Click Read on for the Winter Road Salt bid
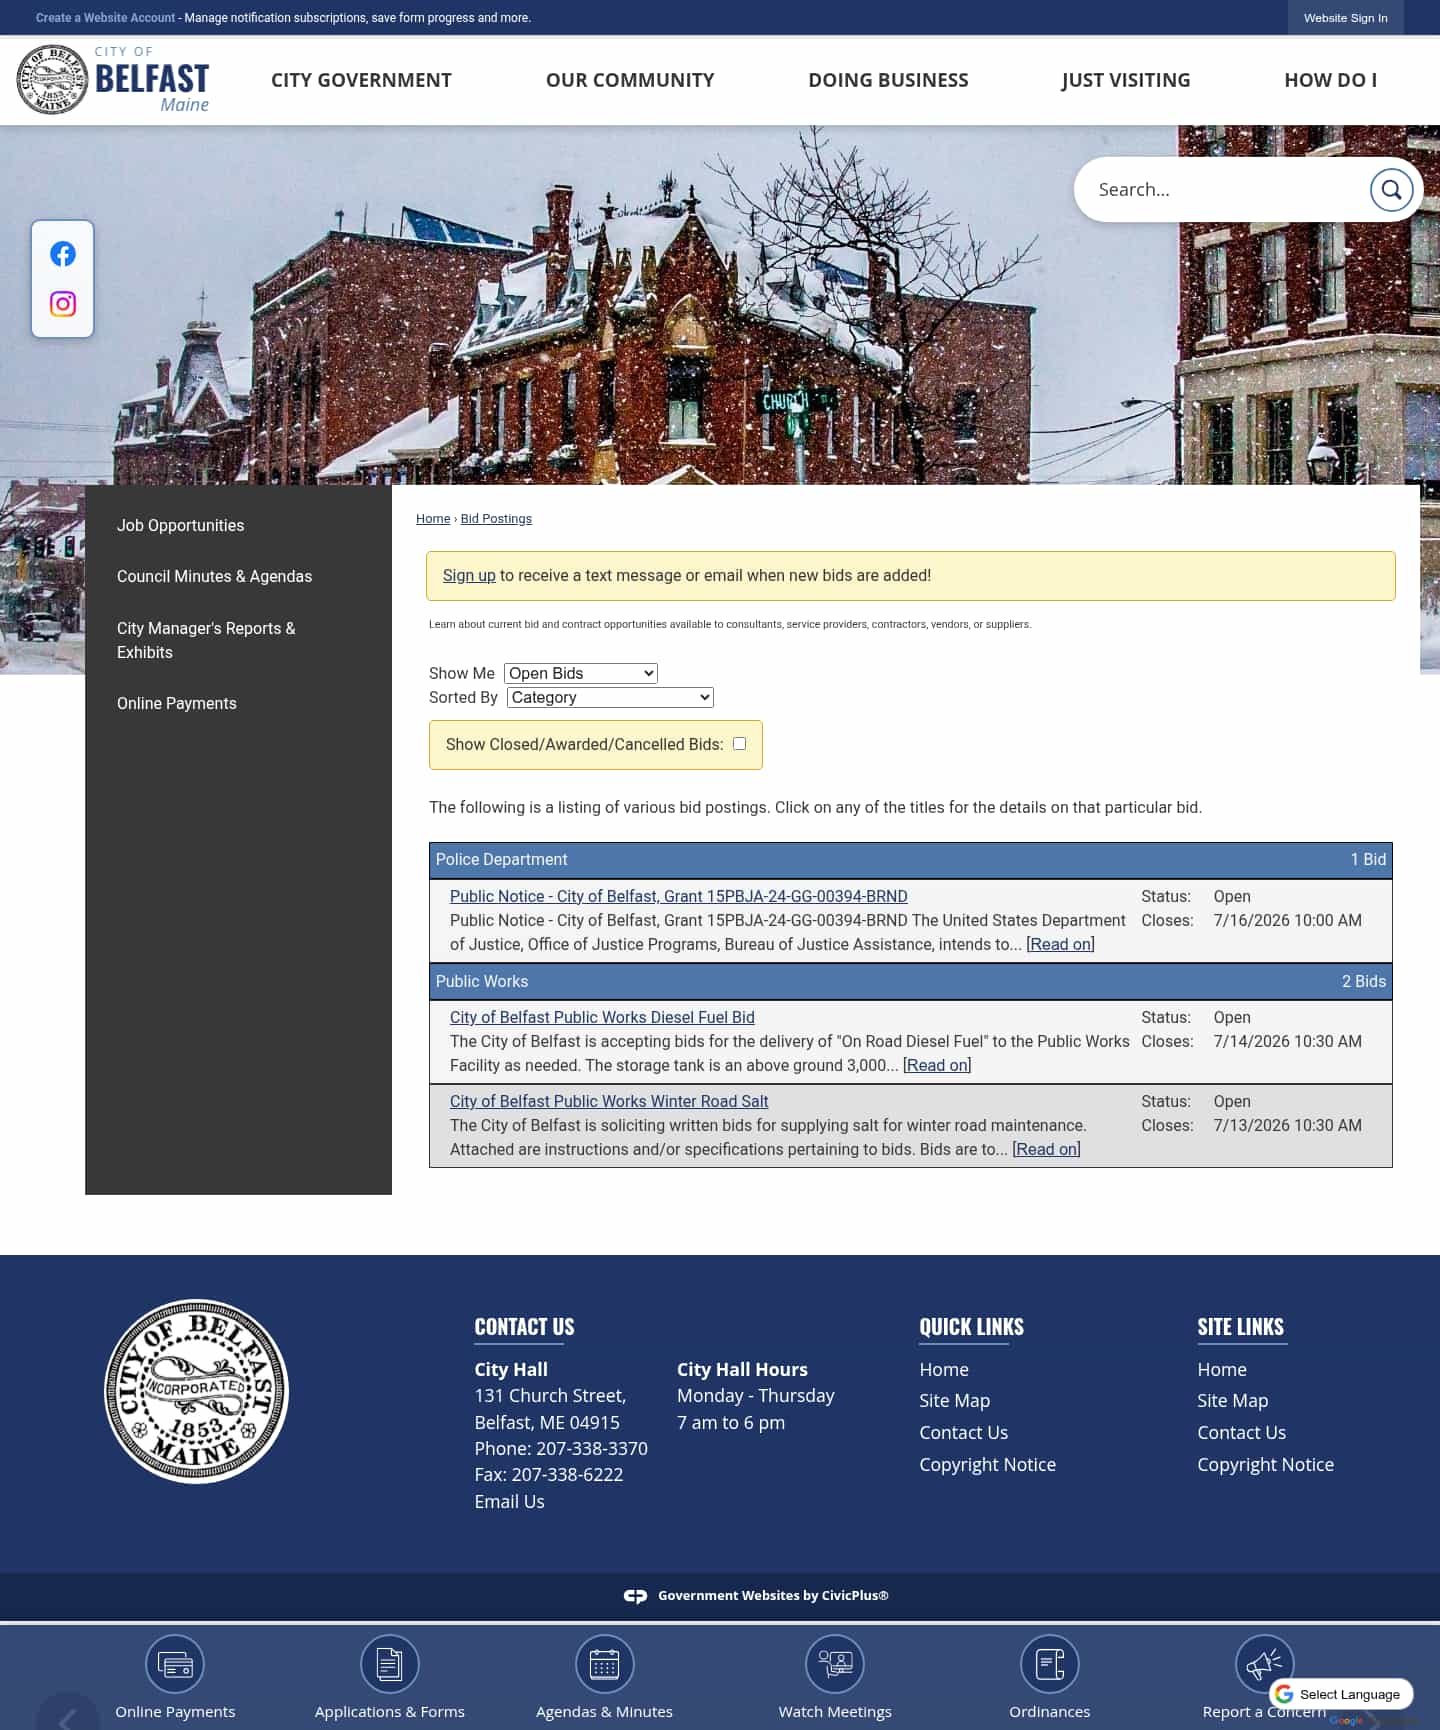 [1046, 1149]
